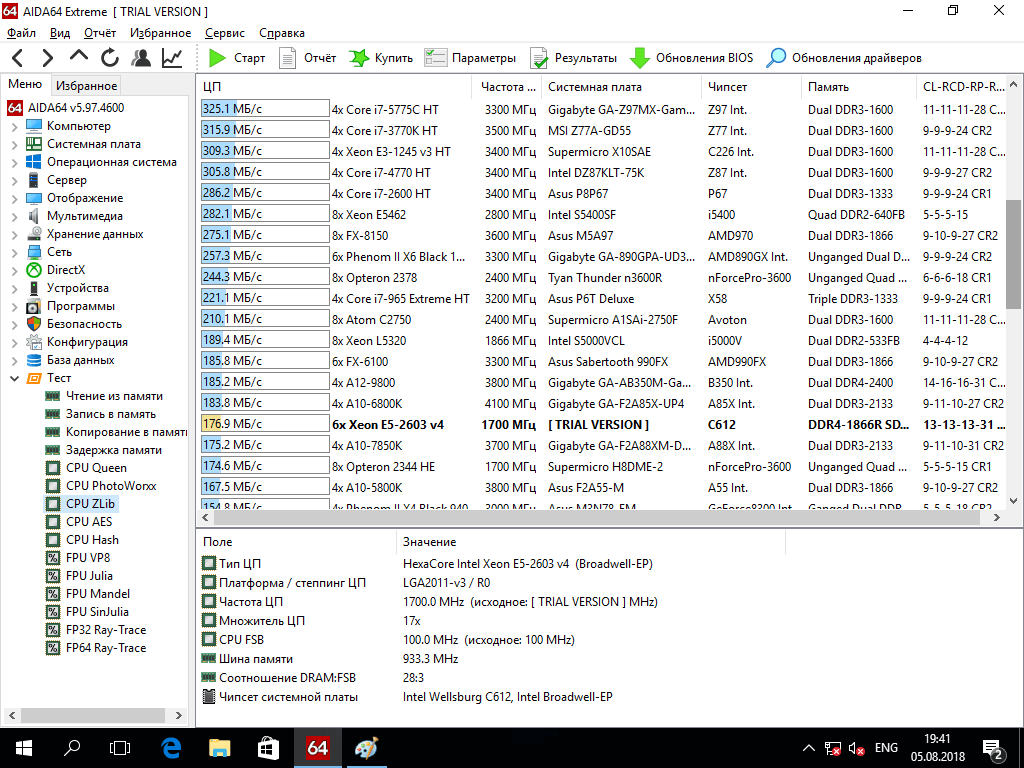Viewport: 1024px width, 768px height.
Task: Sort results by the Системная плата column header
Action: (622, 86)
